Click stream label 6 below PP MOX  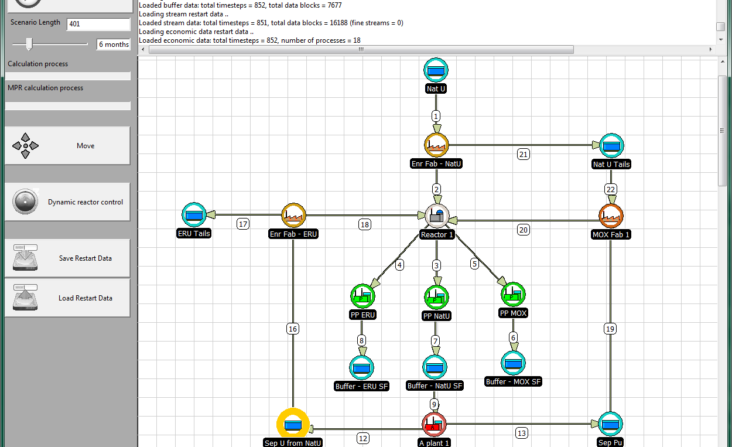coord(513,337)
